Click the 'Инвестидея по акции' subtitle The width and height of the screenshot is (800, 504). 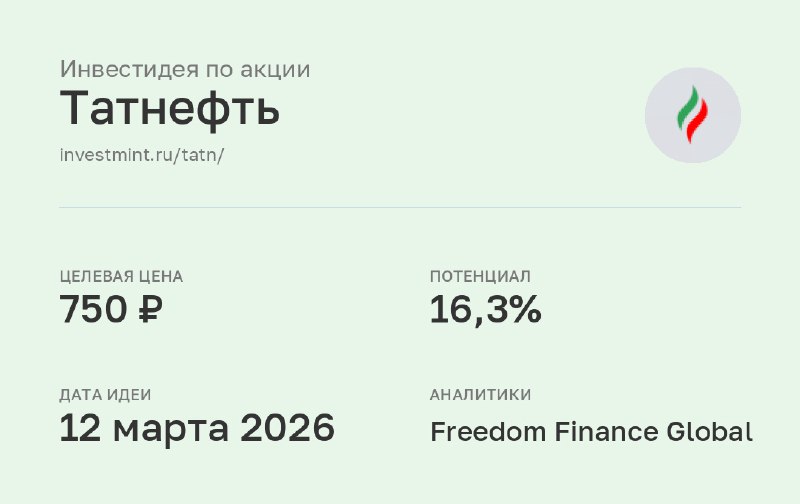click(185, 69)
